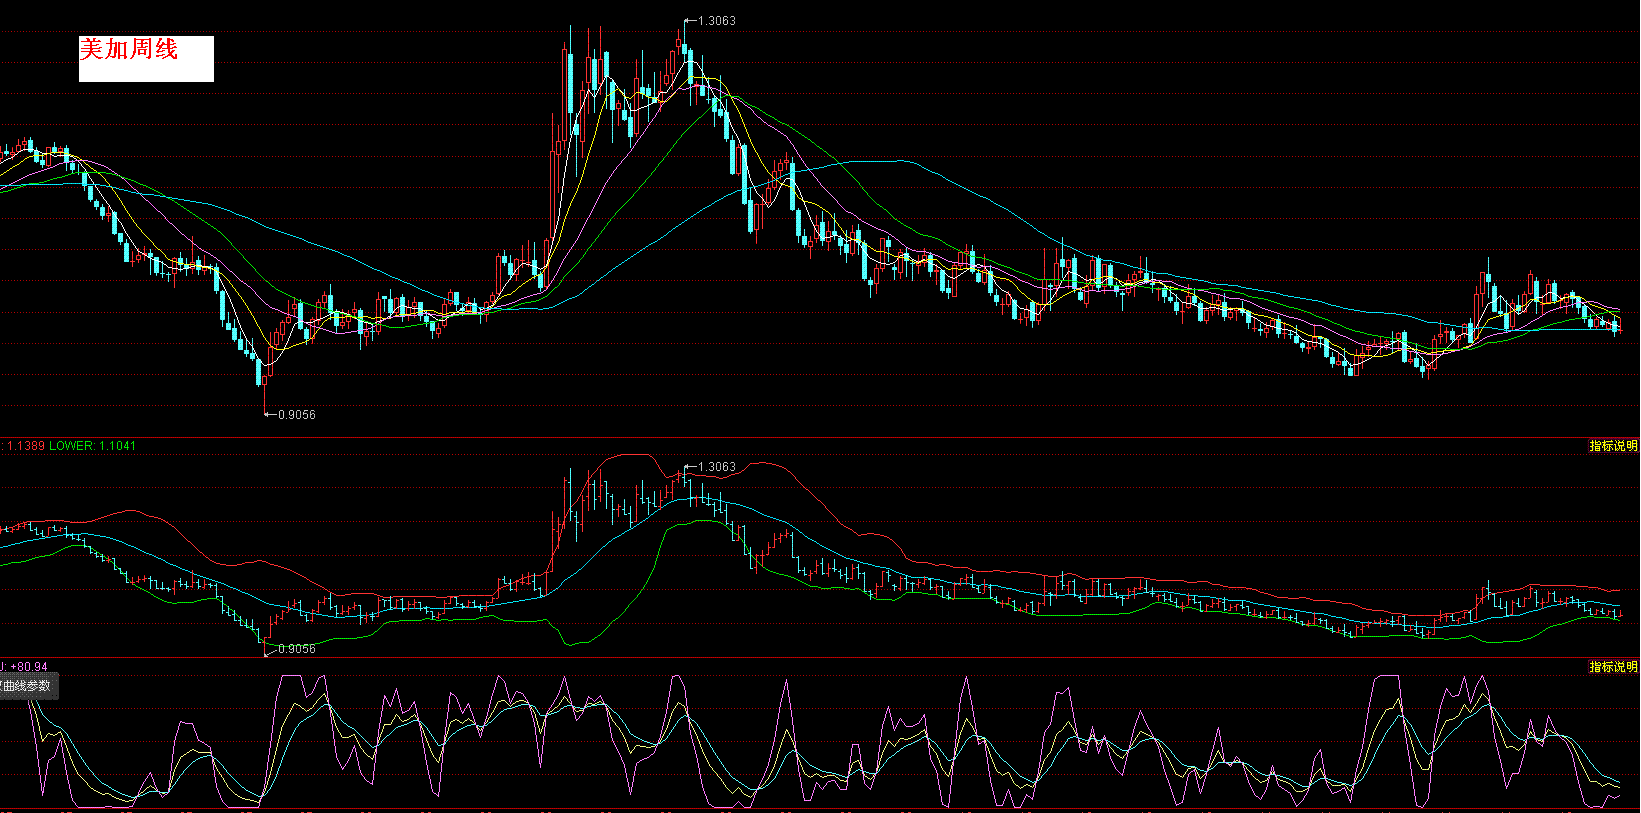
Task: Select the last candlestick at the main chart's right edge
Action: (1619, 325)
